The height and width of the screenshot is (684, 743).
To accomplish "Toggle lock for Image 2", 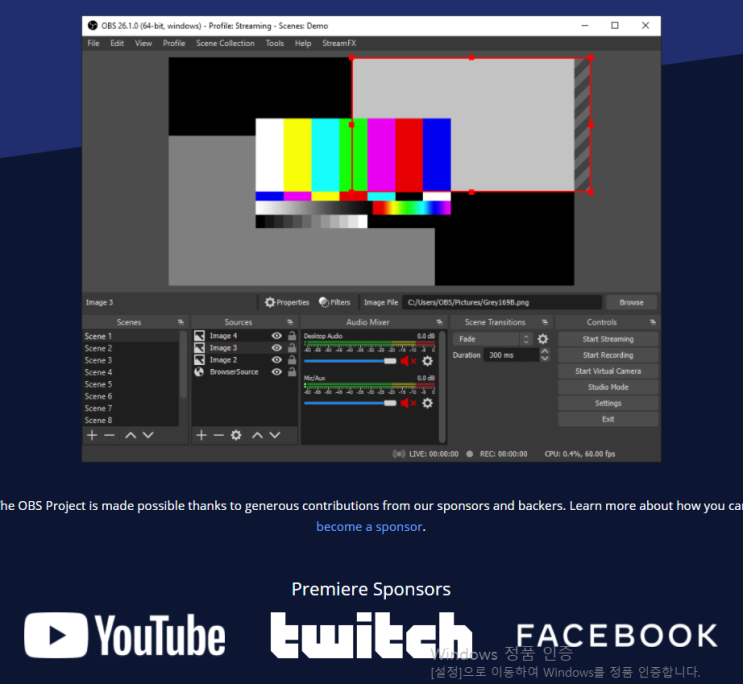I will [292, 360].
